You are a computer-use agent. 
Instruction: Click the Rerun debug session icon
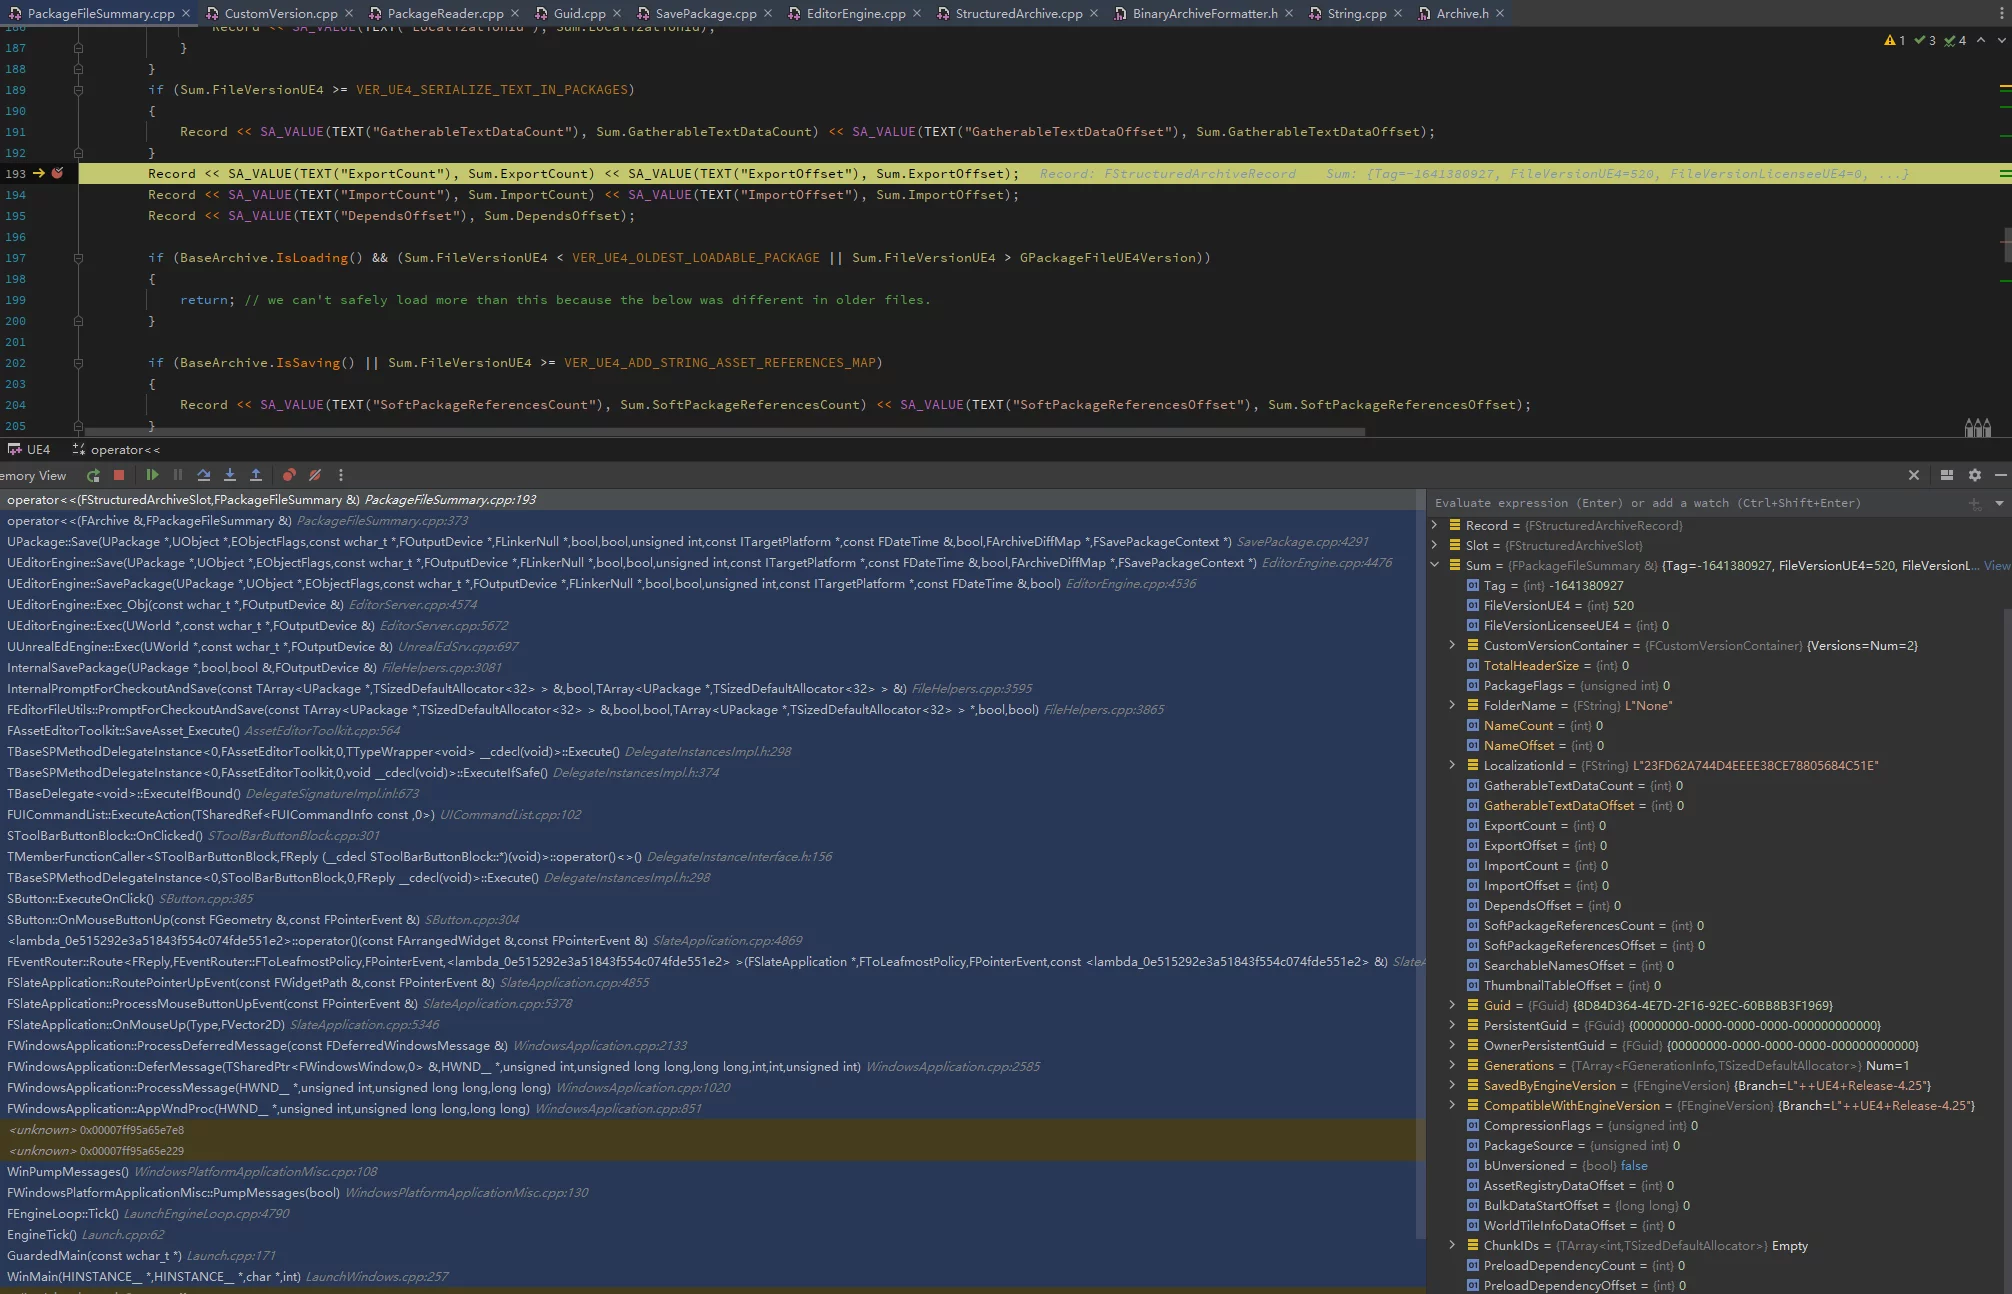[93, 476]
